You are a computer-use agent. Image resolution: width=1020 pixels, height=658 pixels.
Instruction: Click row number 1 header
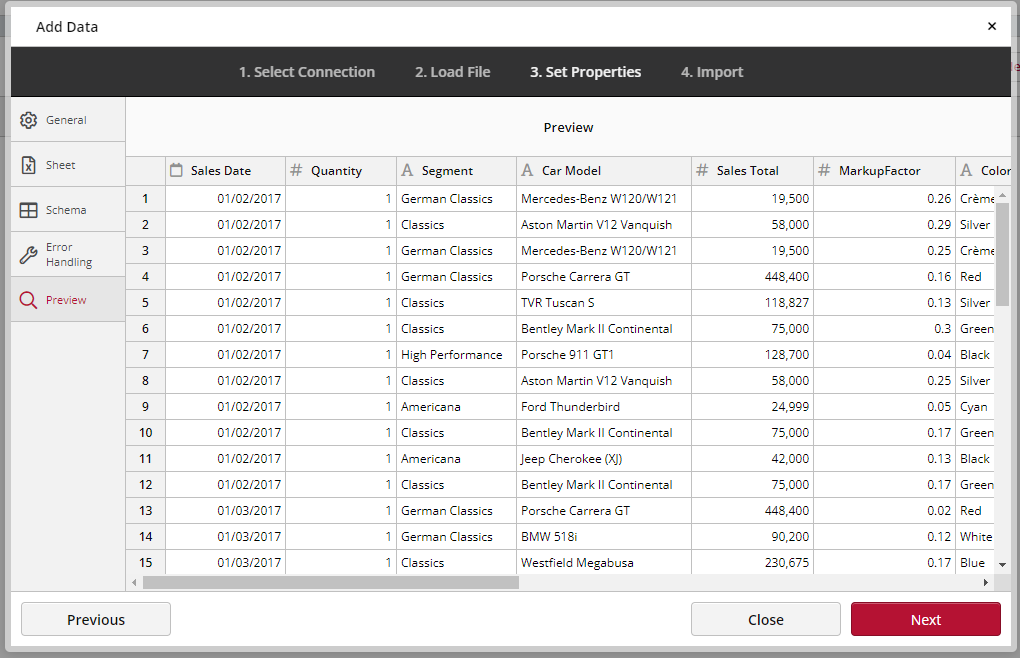click(145, 198)
